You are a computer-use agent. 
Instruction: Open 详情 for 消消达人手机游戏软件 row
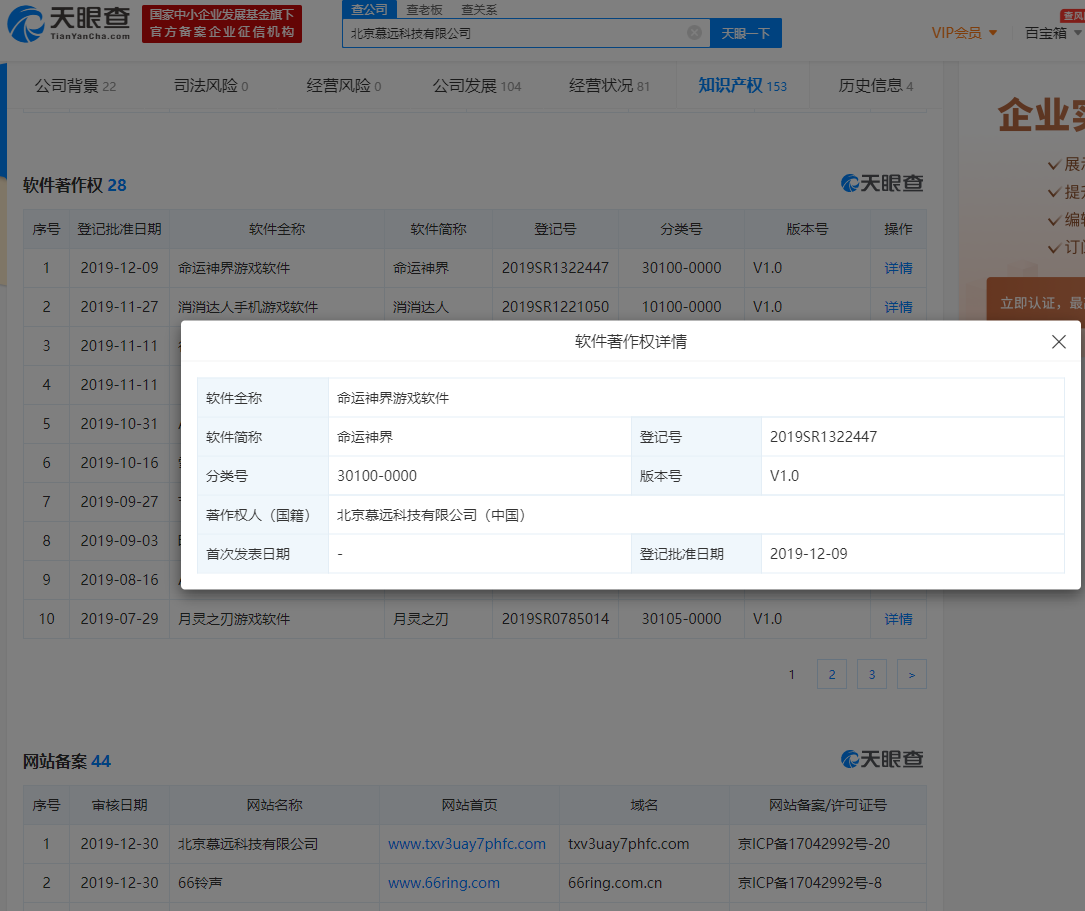pos(898,306)
